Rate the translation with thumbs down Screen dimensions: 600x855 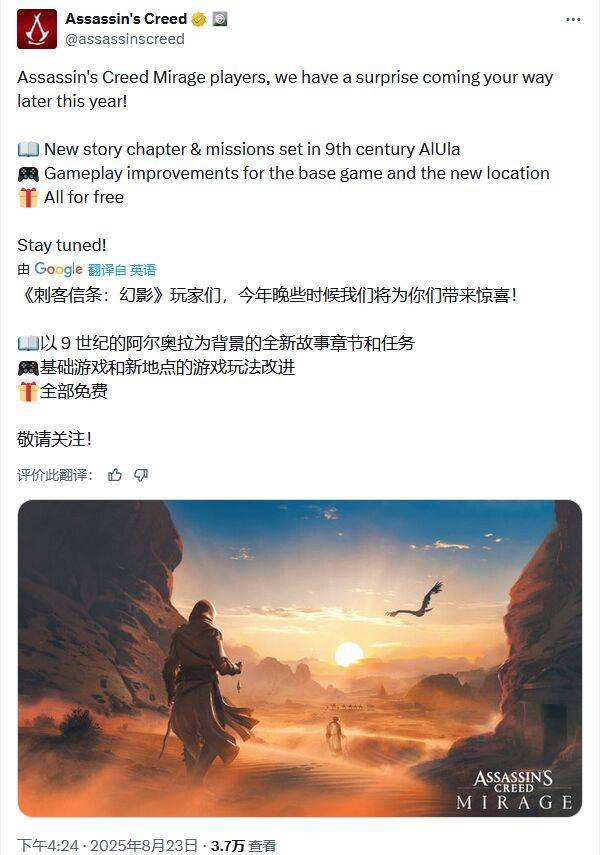pos(141,475)
